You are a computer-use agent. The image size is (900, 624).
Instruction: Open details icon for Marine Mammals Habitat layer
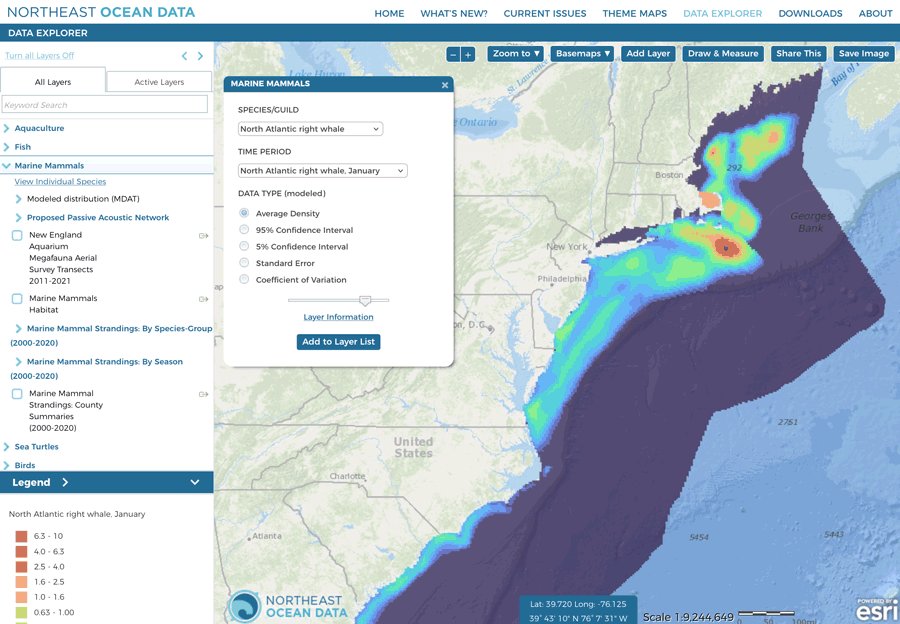(x=203, y=299)
